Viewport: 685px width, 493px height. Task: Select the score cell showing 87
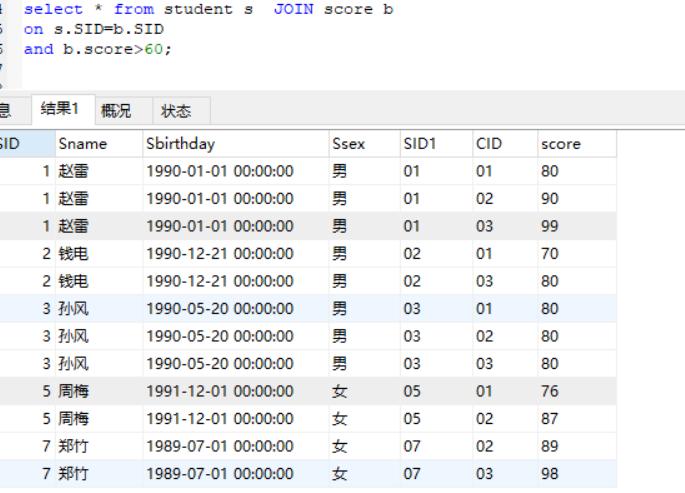tap(577, 419)
